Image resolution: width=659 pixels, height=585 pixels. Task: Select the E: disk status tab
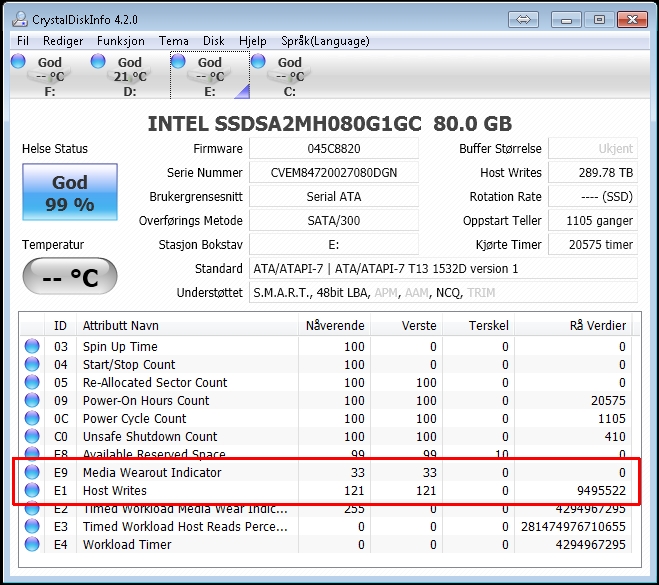coord(210,76)
